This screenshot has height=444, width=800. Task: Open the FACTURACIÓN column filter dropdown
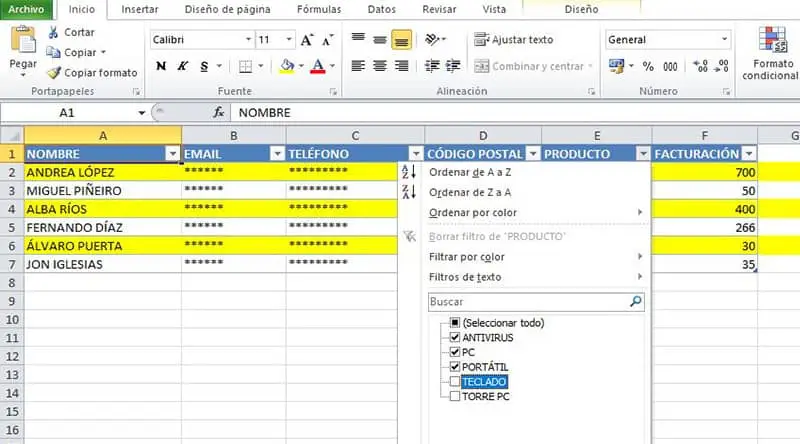748,154
